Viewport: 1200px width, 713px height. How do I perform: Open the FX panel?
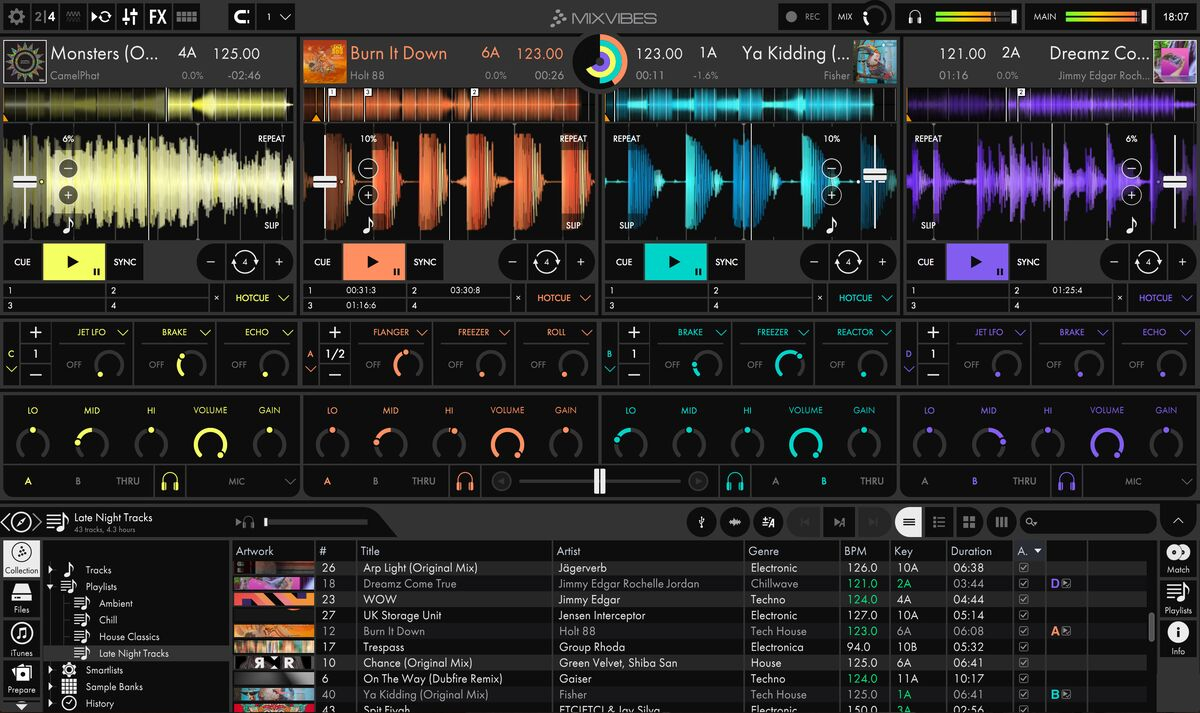(x=157, y=17)
